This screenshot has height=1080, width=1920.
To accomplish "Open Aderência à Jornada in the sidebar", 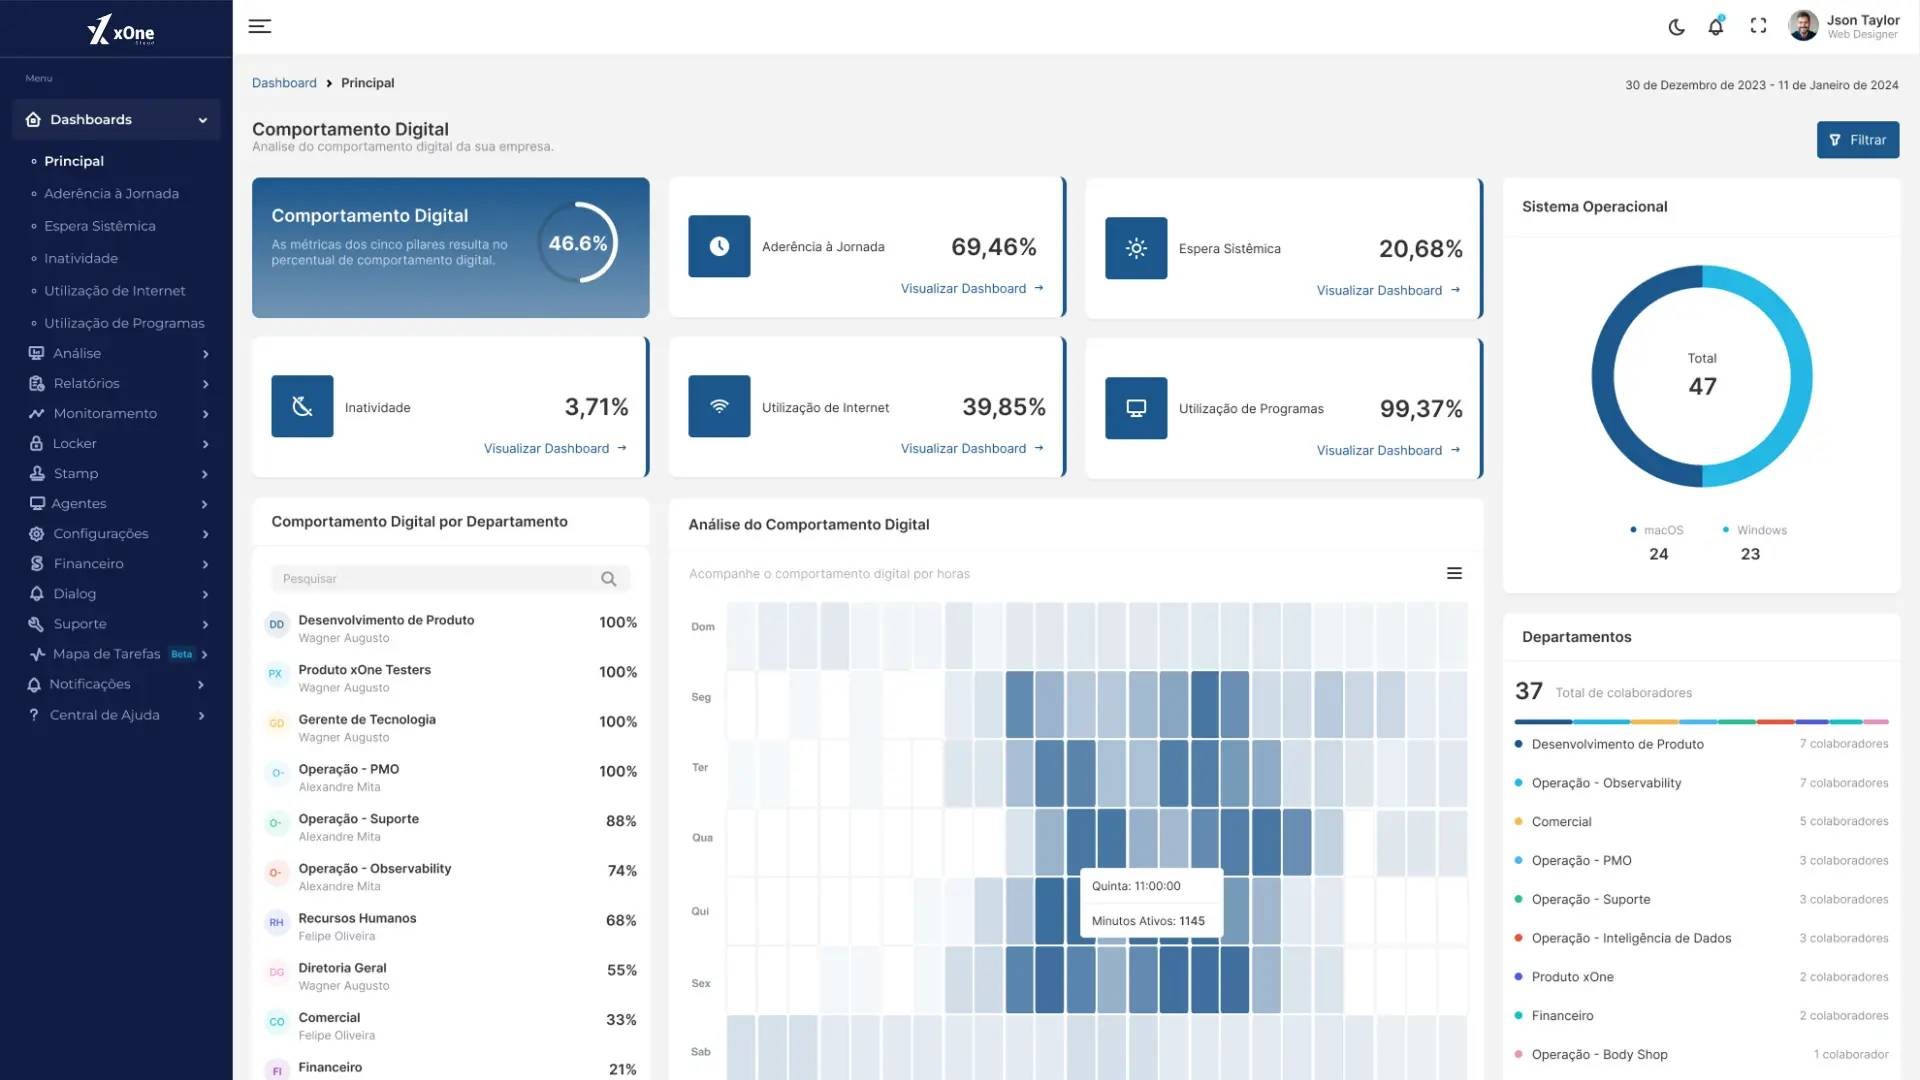I will tap(111, 194).
